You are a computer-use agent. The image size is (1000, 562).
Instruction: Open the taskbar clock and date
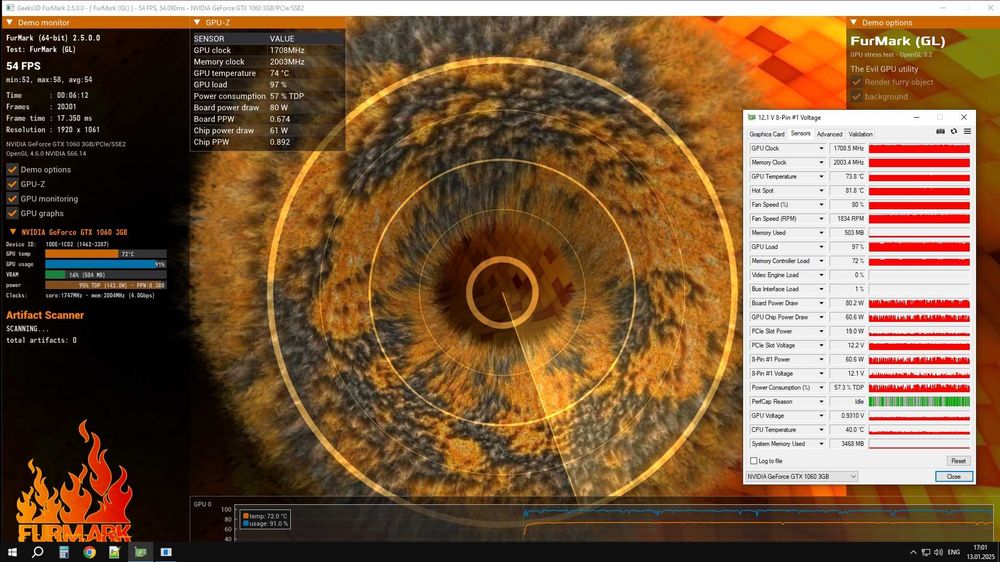tap(980, 552)
